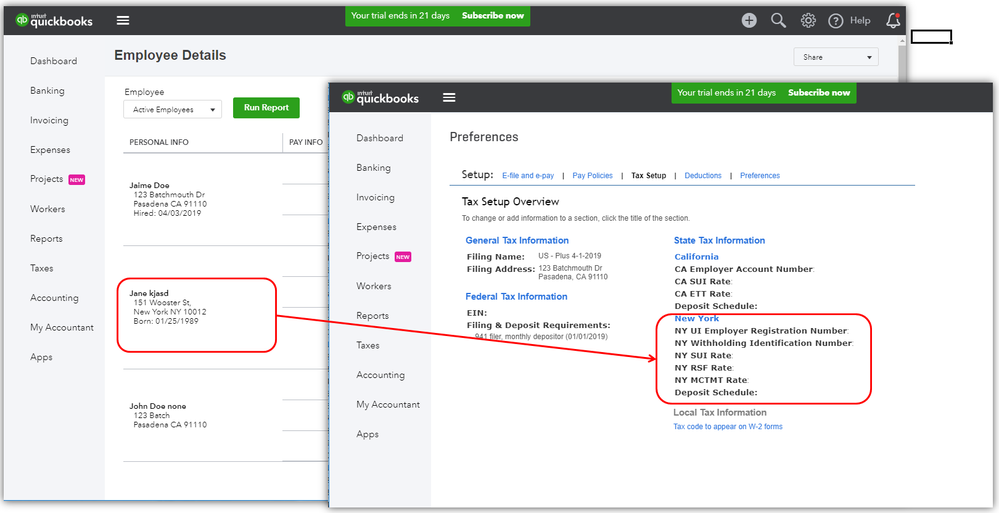This screenshot has height=513, width=999.
Task: Open the magnifier search icon
Action: (779, 20)
